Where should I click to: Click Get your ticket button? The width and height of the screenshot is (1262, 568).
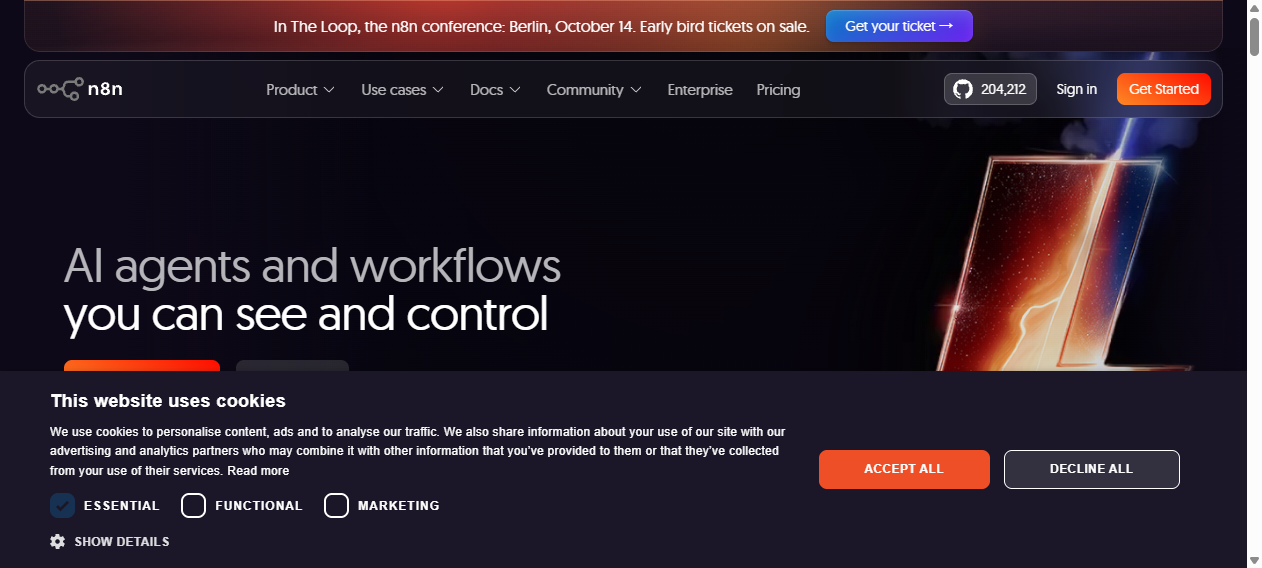point(899,26)
